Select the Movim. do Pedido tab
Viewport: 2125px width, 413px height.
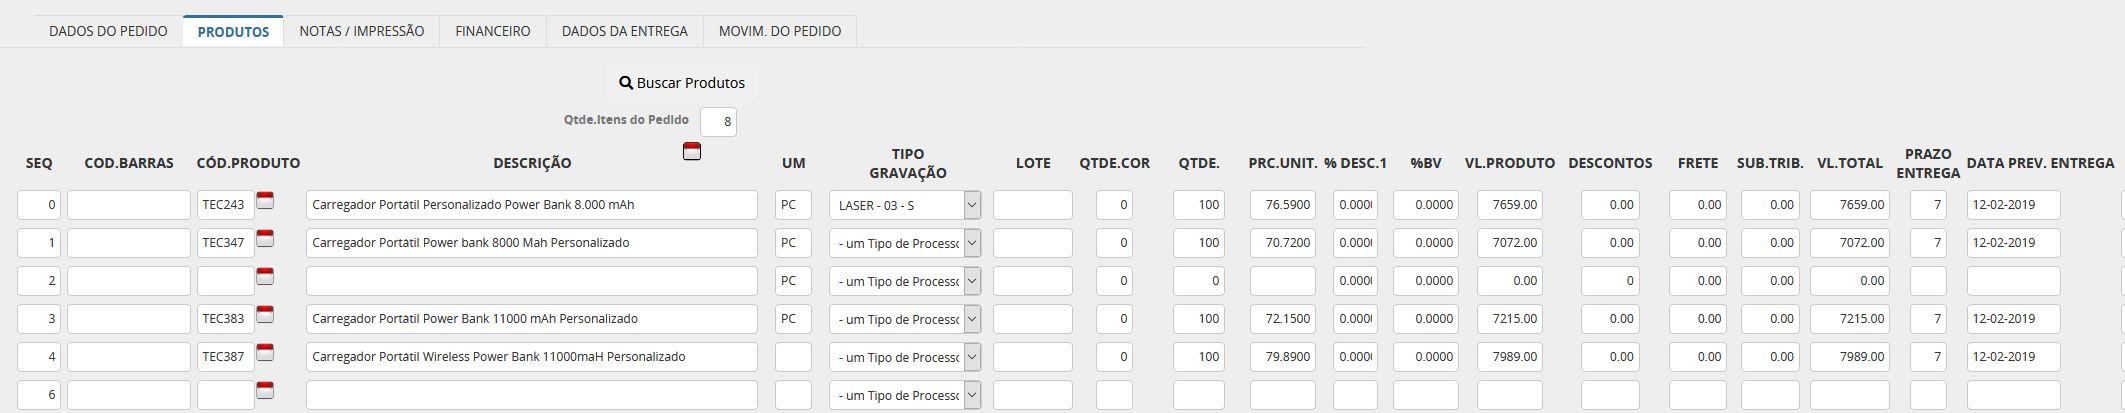click(x=780, y=31)
